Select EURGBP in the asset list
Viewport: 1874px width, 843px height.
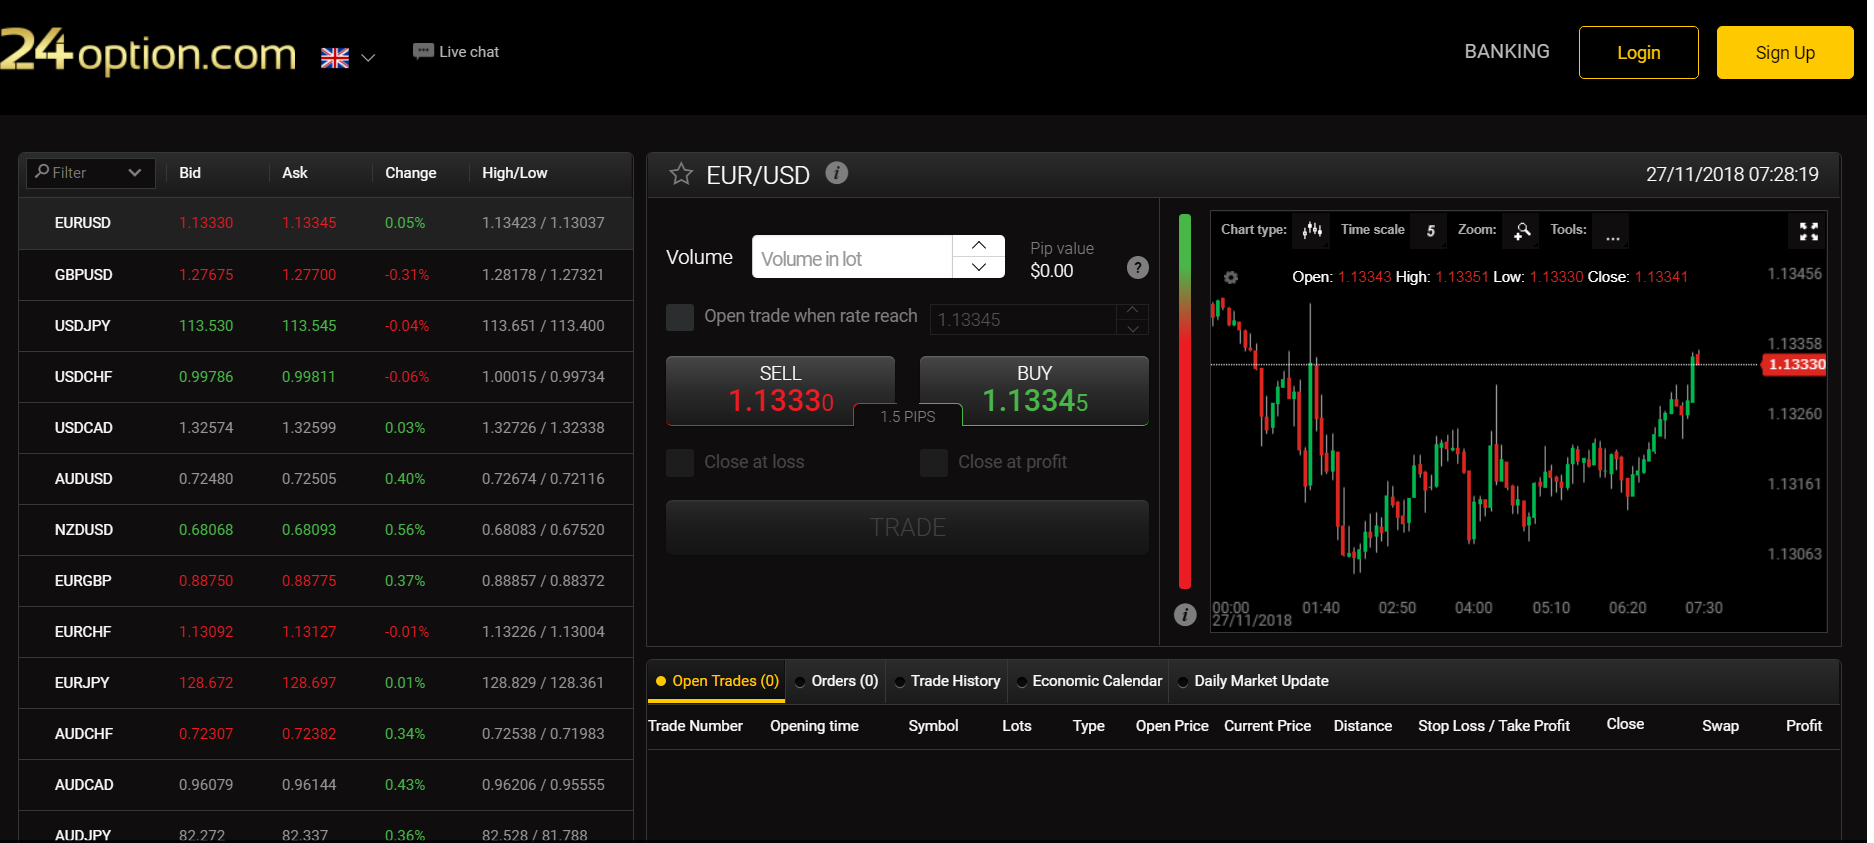(x=326, y=581)
